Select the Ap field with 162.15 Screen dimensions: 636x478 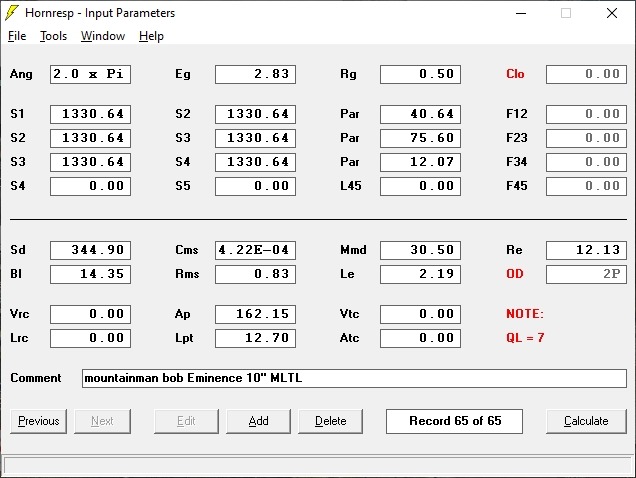point(256,314)
